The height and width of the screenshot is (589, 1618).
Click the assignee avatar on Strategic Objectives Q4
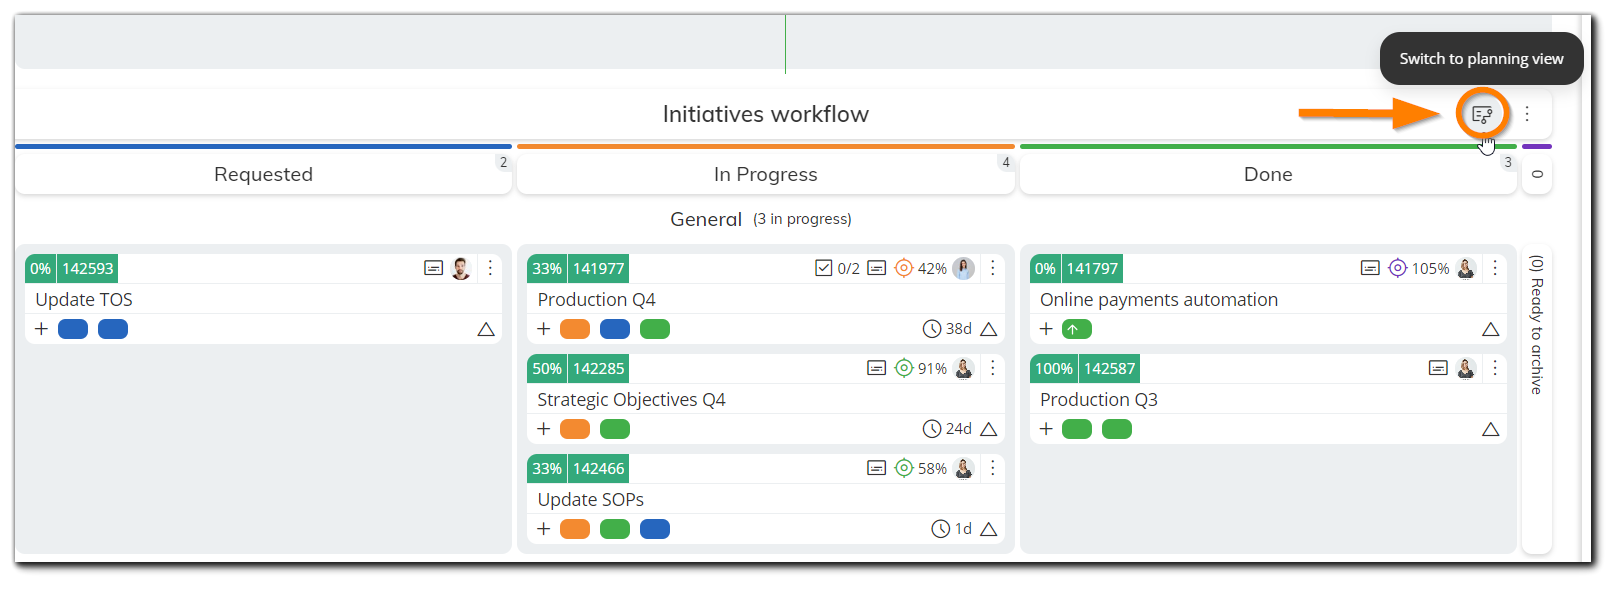tap(963, 368)
